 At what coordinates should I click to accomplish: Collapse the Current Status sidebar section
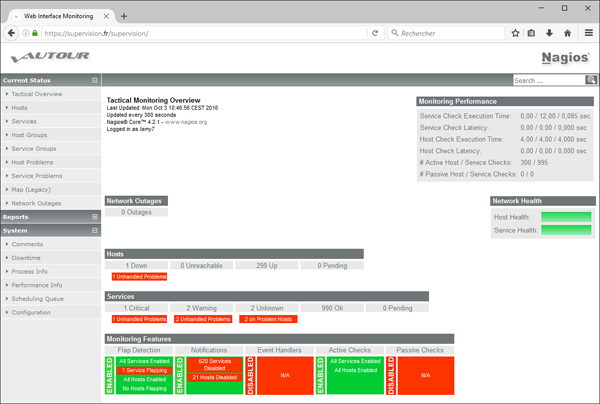click(x=95, y=80)
